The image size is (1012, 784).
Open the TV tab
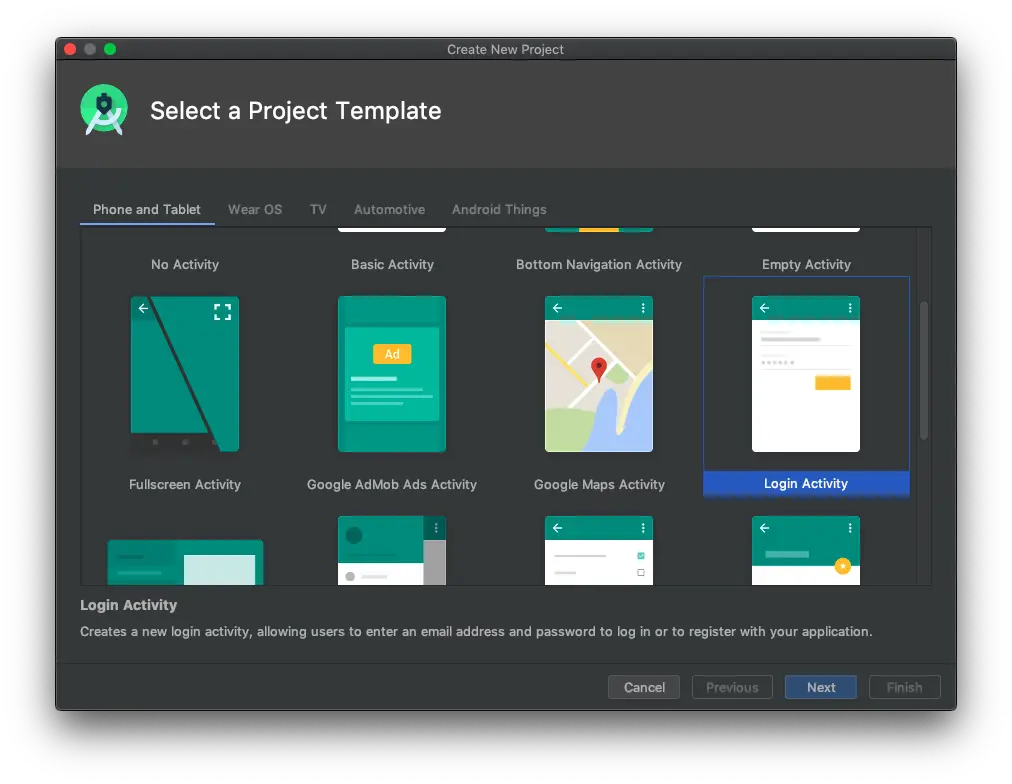click(x=318, y=209)
